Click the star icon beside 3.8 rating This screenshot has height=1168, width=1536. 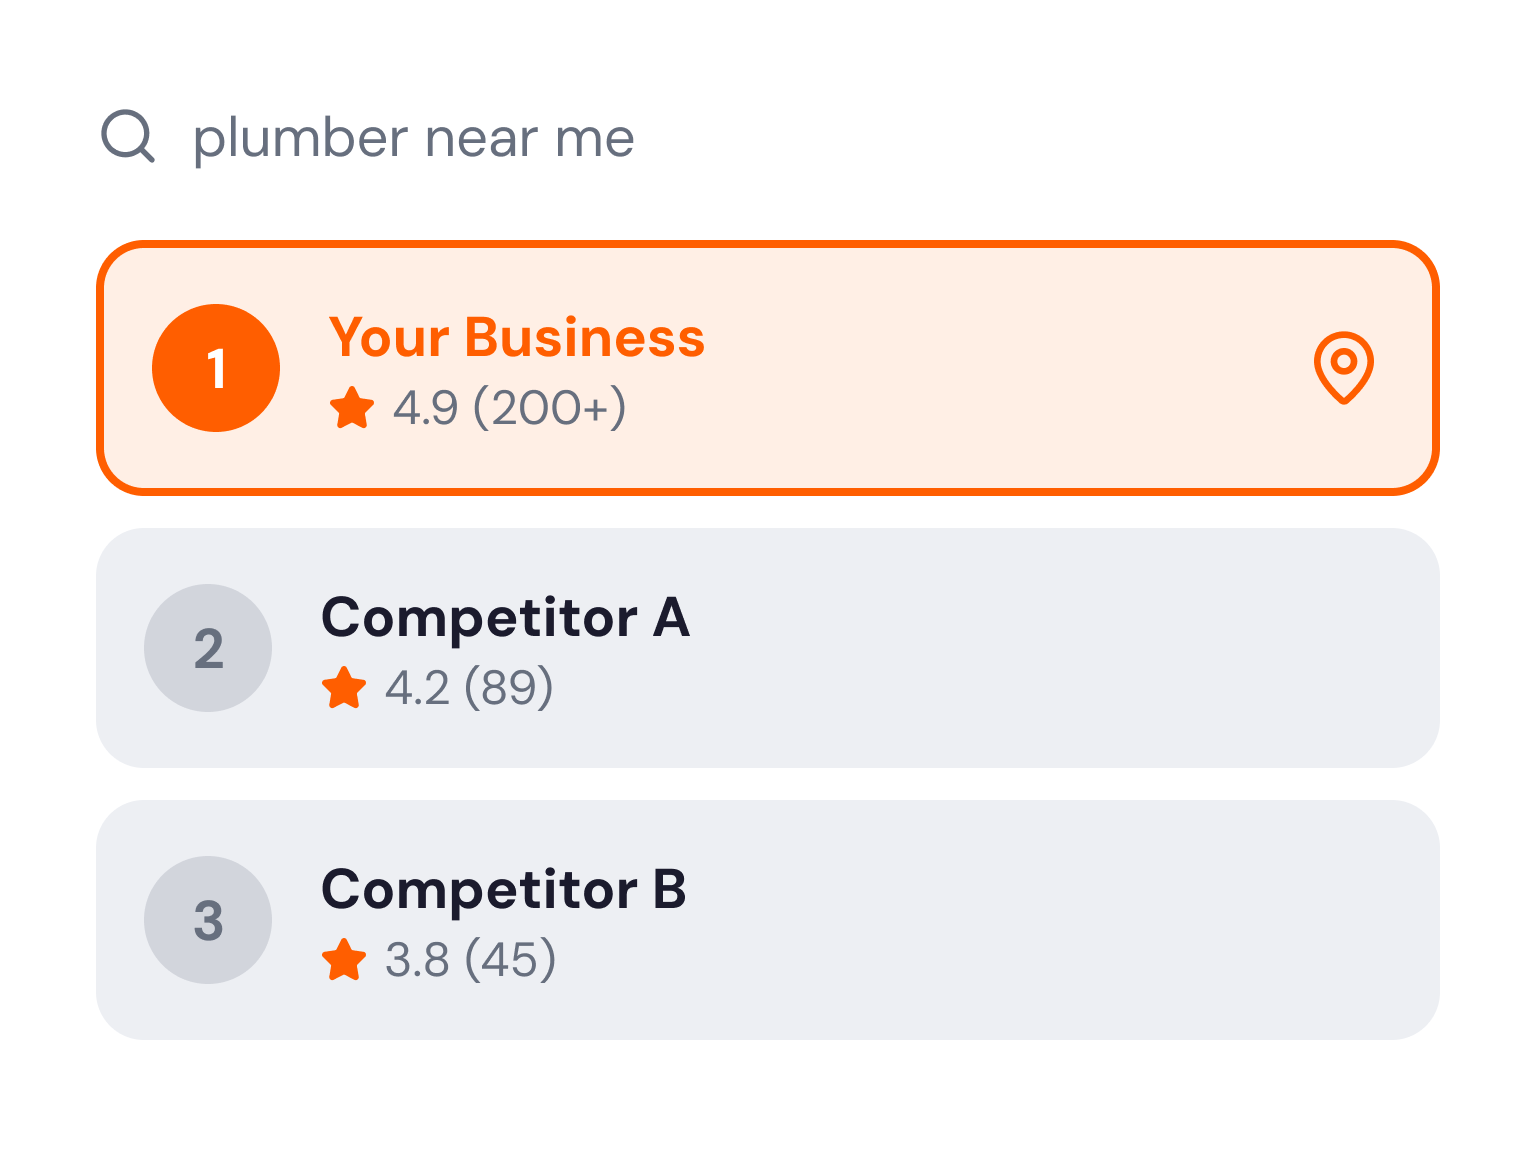tap(343, 960)
